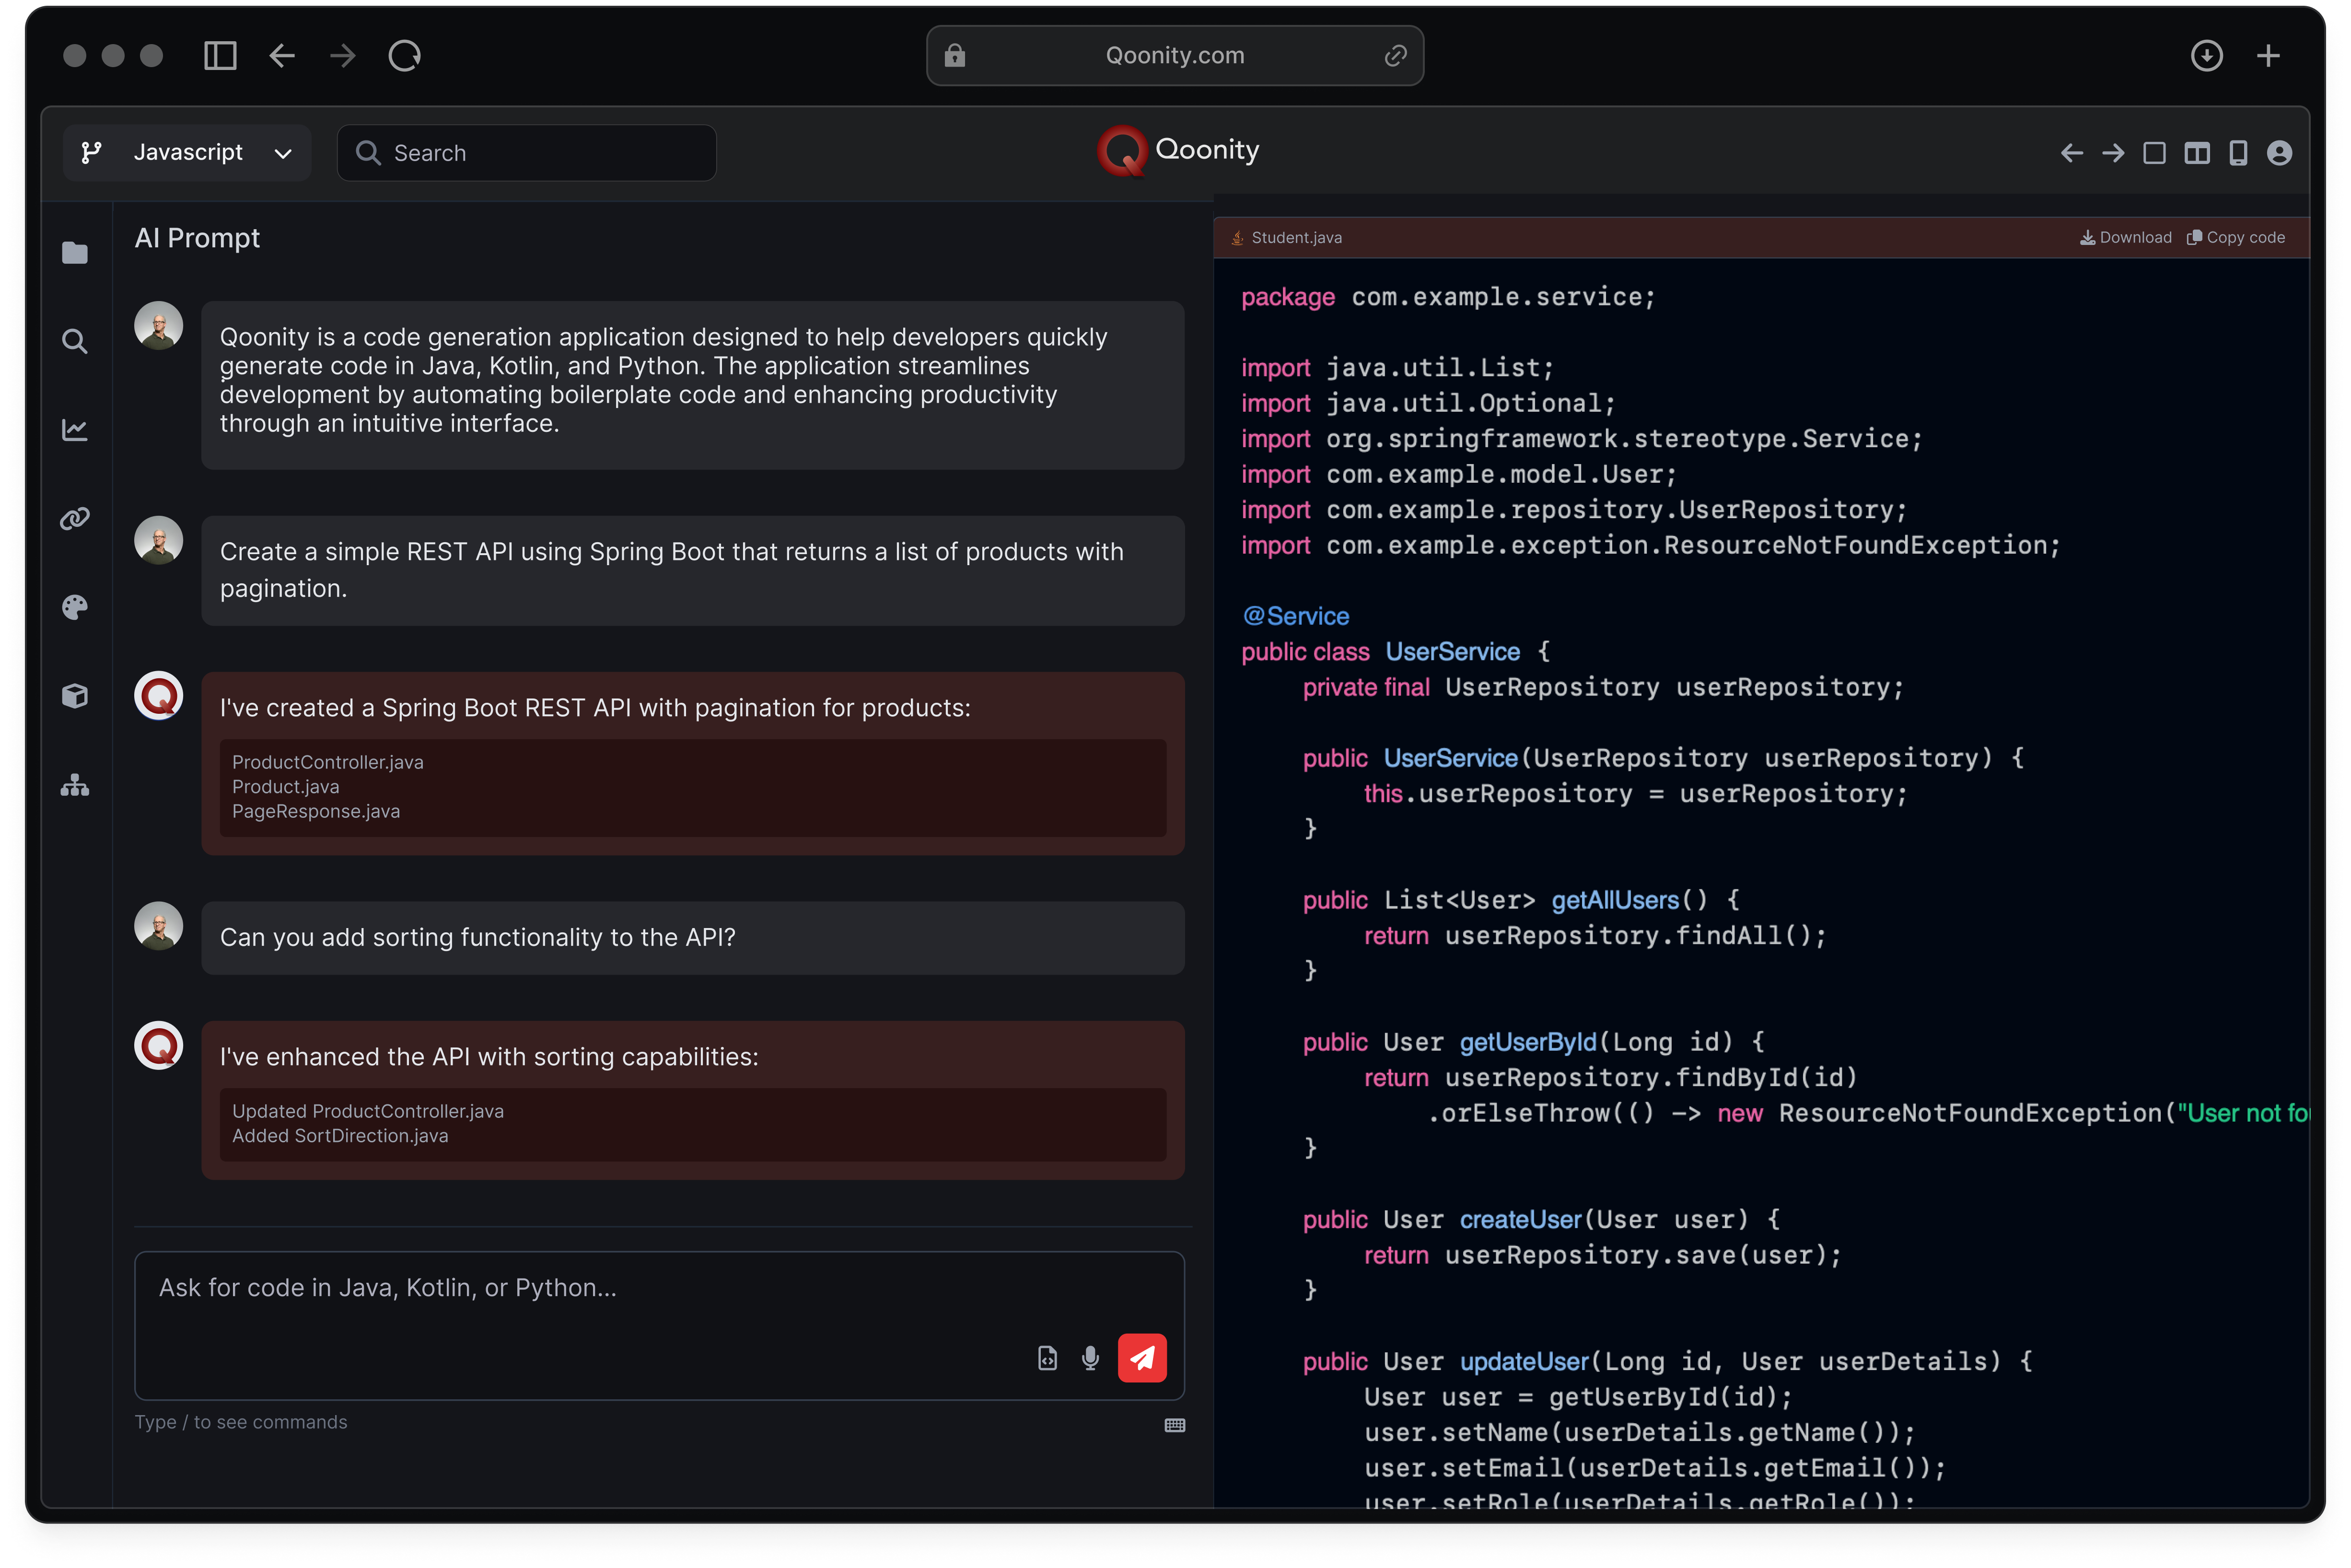Send the prompt with red paper-plane button
This screenshot has width=2351, height=1568.
1142,1357
